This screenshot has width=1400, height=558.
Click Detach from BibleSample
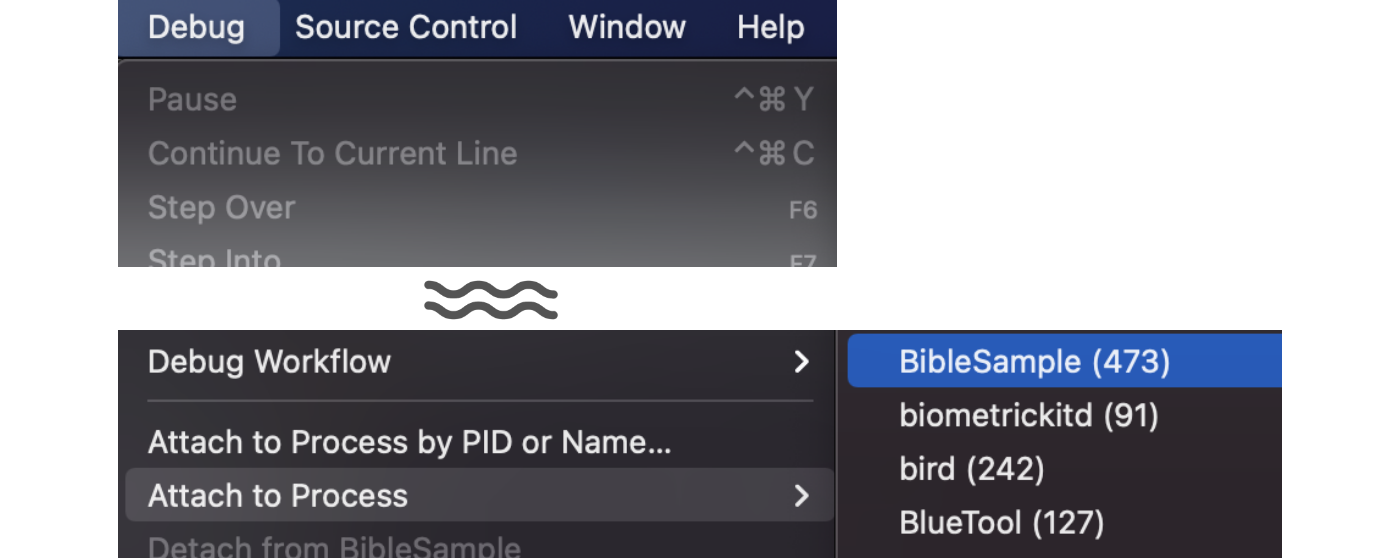pyautogui.click(x=334, y=548)
